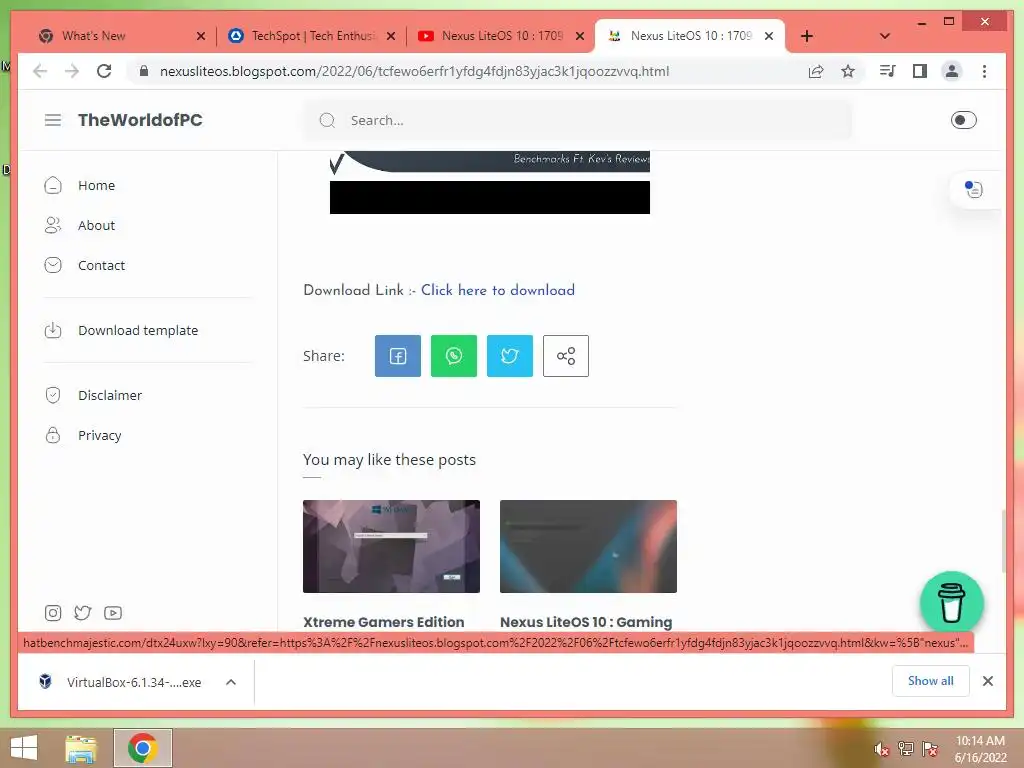
Task: Click Xtreme Gamers Edition post title
Action: coord(383,622)
